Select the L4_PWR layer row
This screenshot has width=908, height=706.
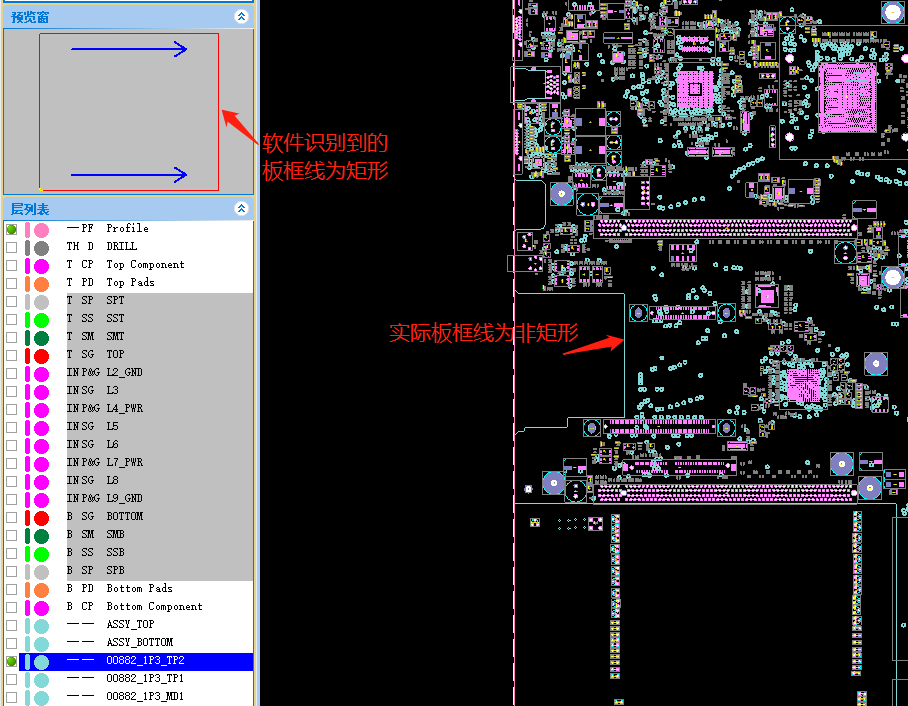click(137, 408)
